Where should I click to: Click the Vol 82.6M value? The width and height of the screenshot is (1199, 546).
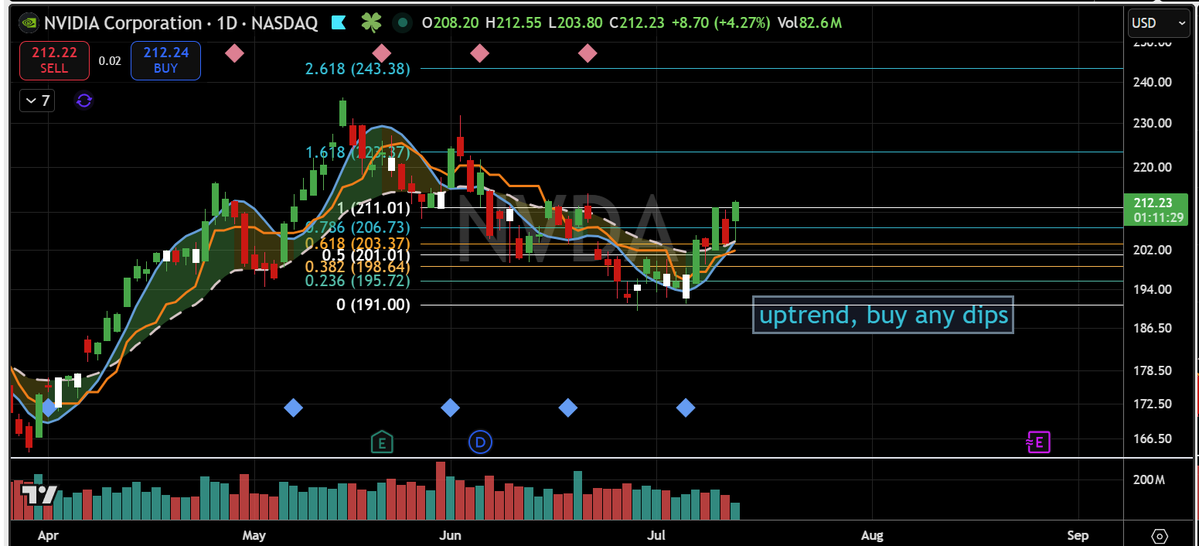[x=810, y=23]
